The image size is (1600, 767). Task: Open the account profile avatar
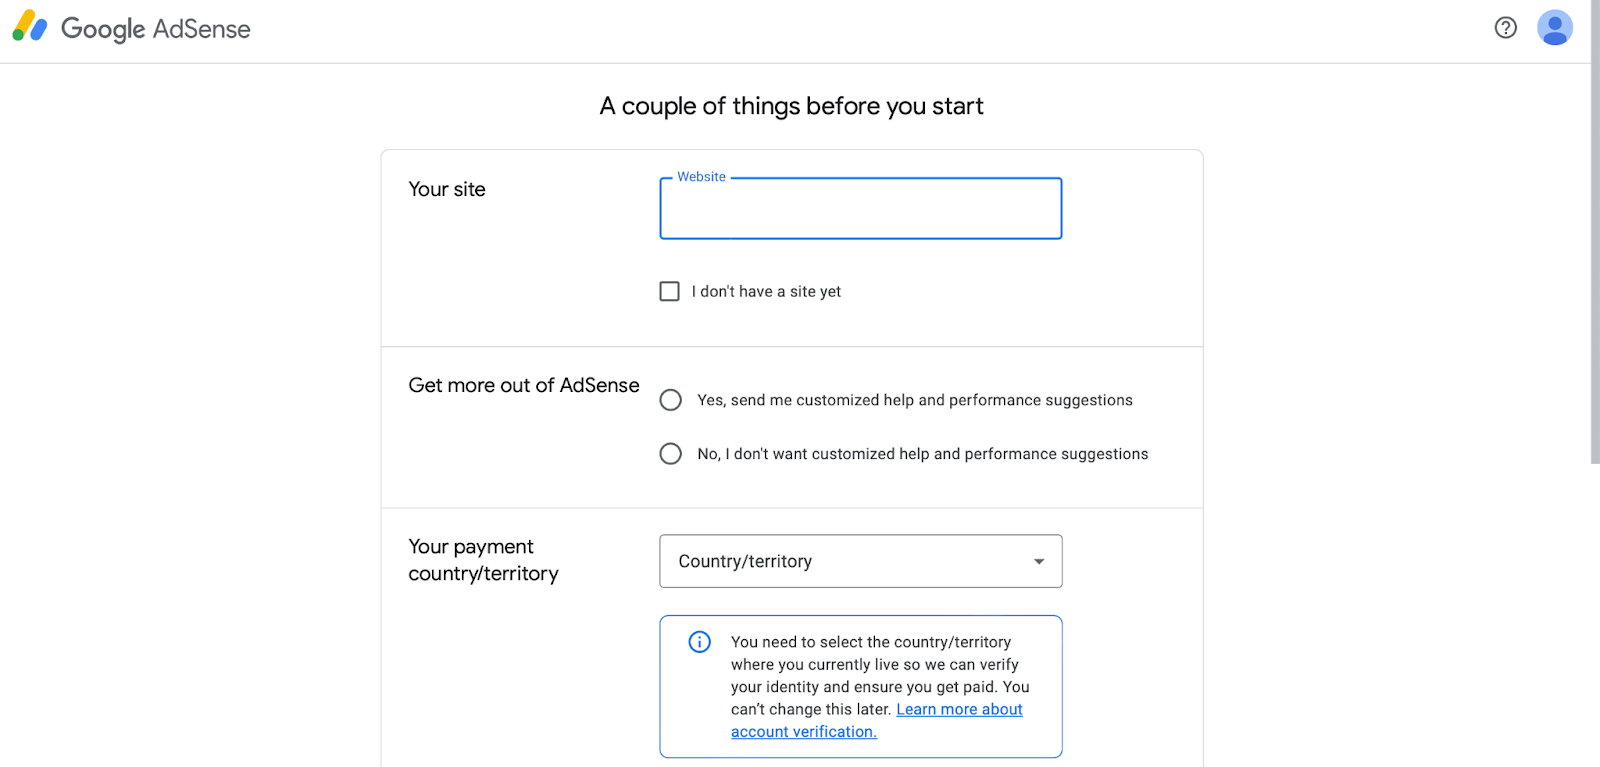[x=1554, y=28]
